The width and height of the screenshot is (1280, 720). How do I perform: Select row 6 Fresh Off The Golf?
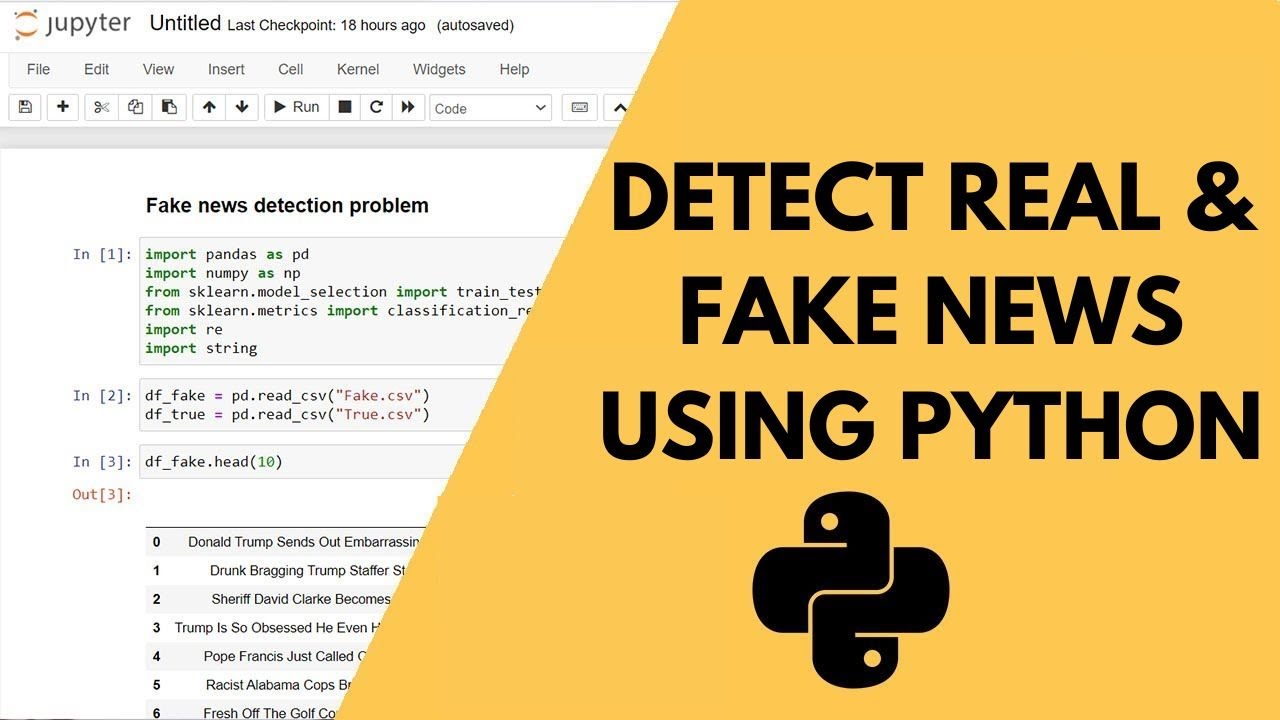tap(242, 710)
